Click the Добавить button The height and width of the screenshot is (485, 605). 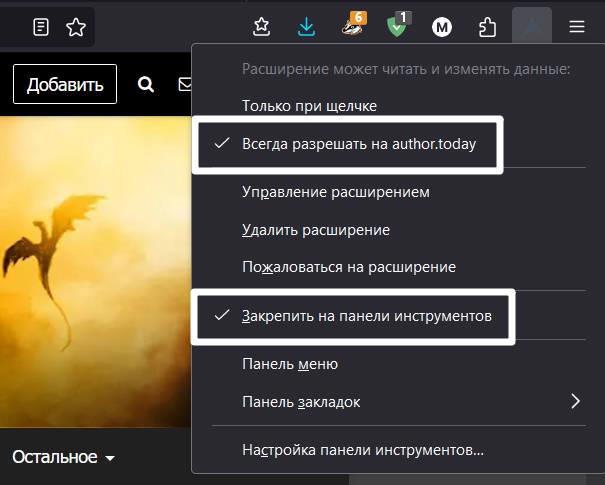(65, 84)
